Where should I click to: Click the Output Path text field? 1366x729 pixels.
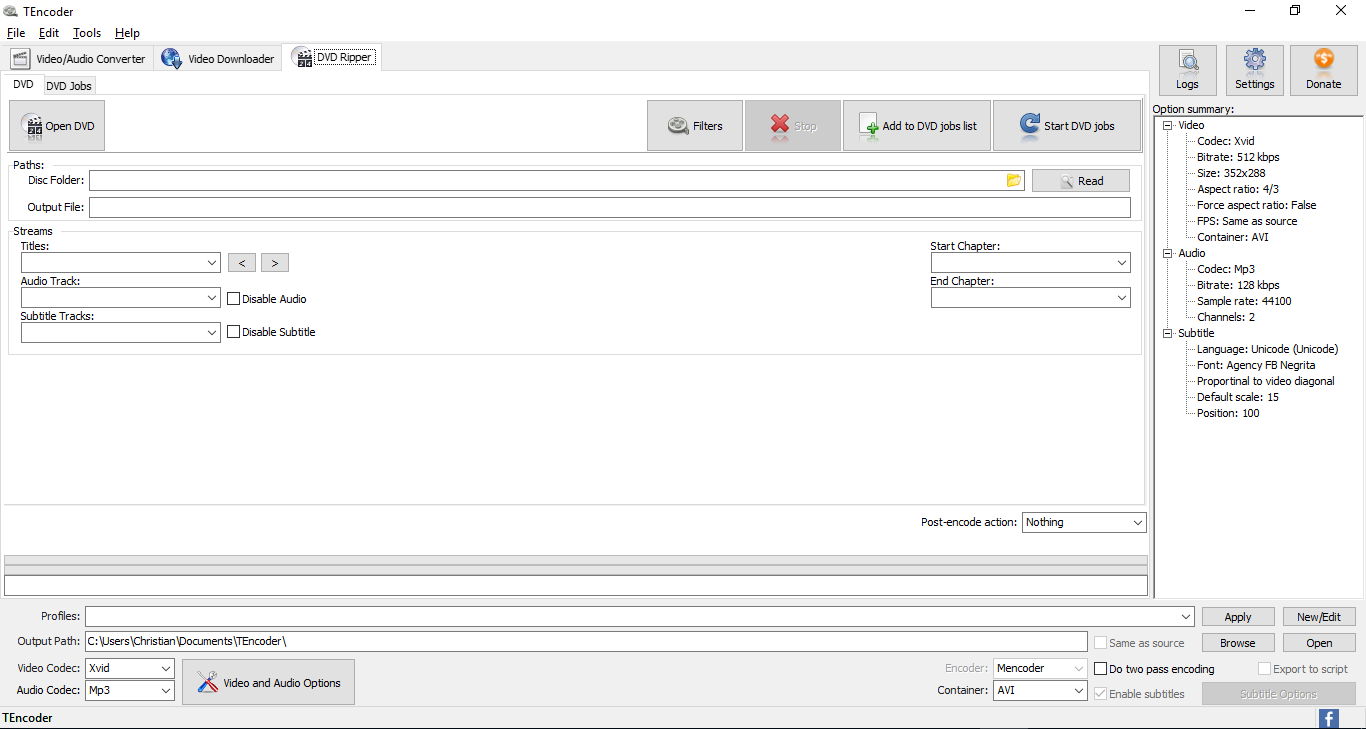(x=586, y=641)
